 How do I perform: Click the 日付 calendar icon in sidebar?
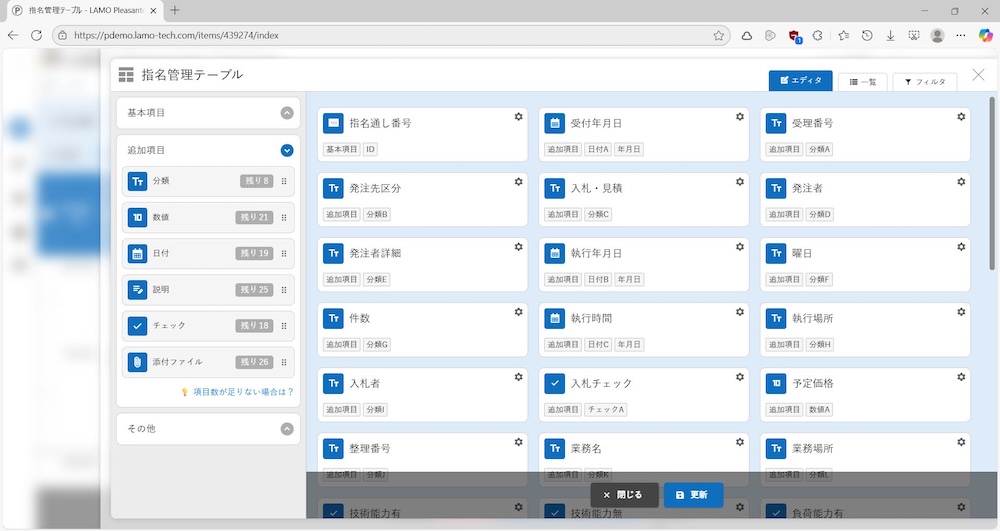click(138, 254)
